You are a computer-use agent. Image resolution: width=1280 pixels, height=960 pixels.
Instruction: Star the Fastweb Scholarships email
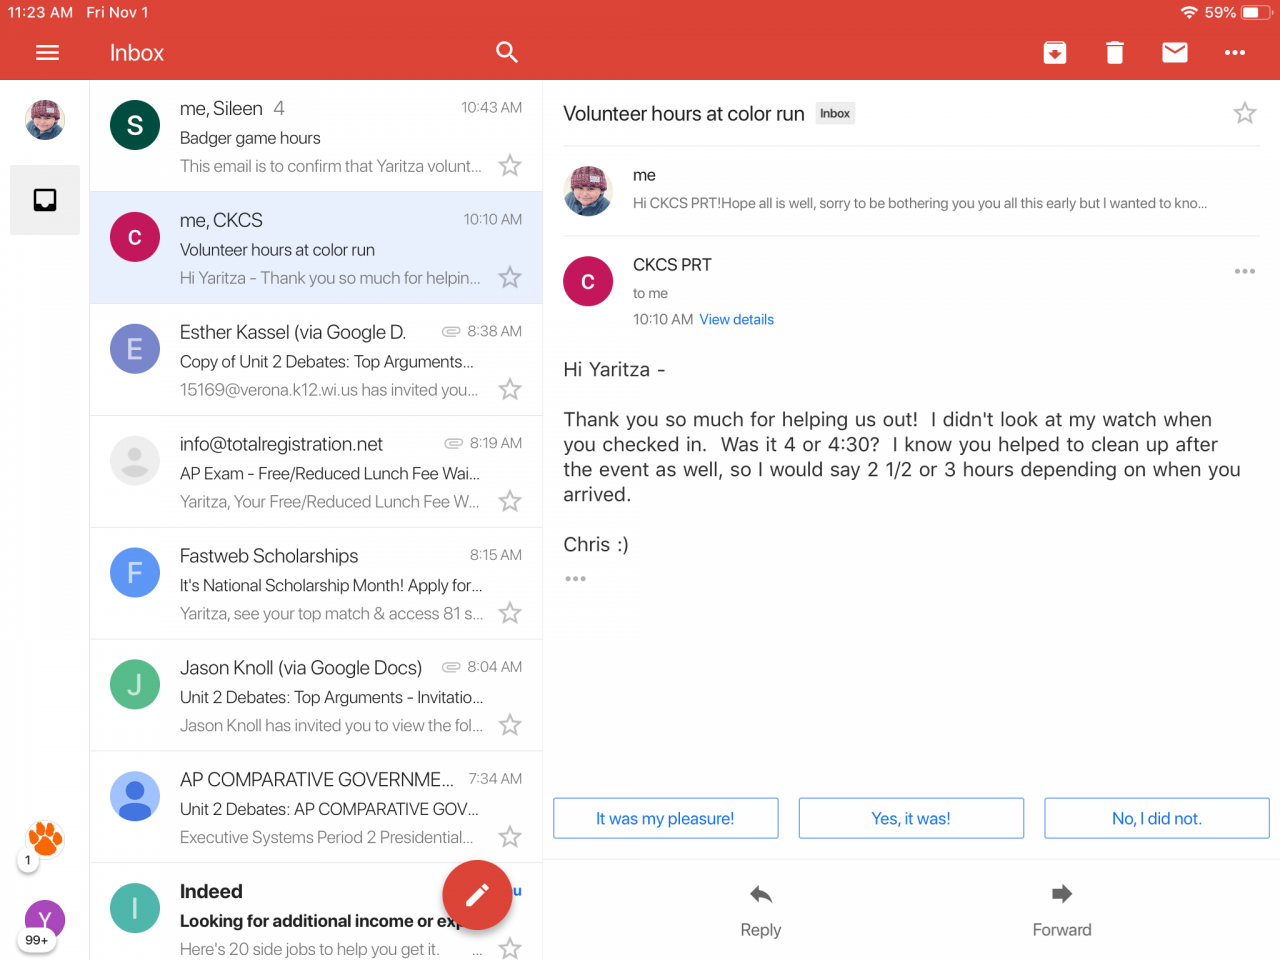pyautogui.click(x=510, y=613)
